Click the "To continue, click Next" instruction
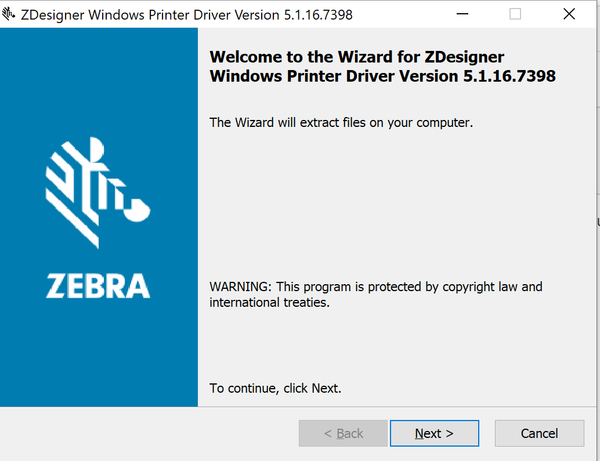600x461 pixels. (x=282, y=387)
